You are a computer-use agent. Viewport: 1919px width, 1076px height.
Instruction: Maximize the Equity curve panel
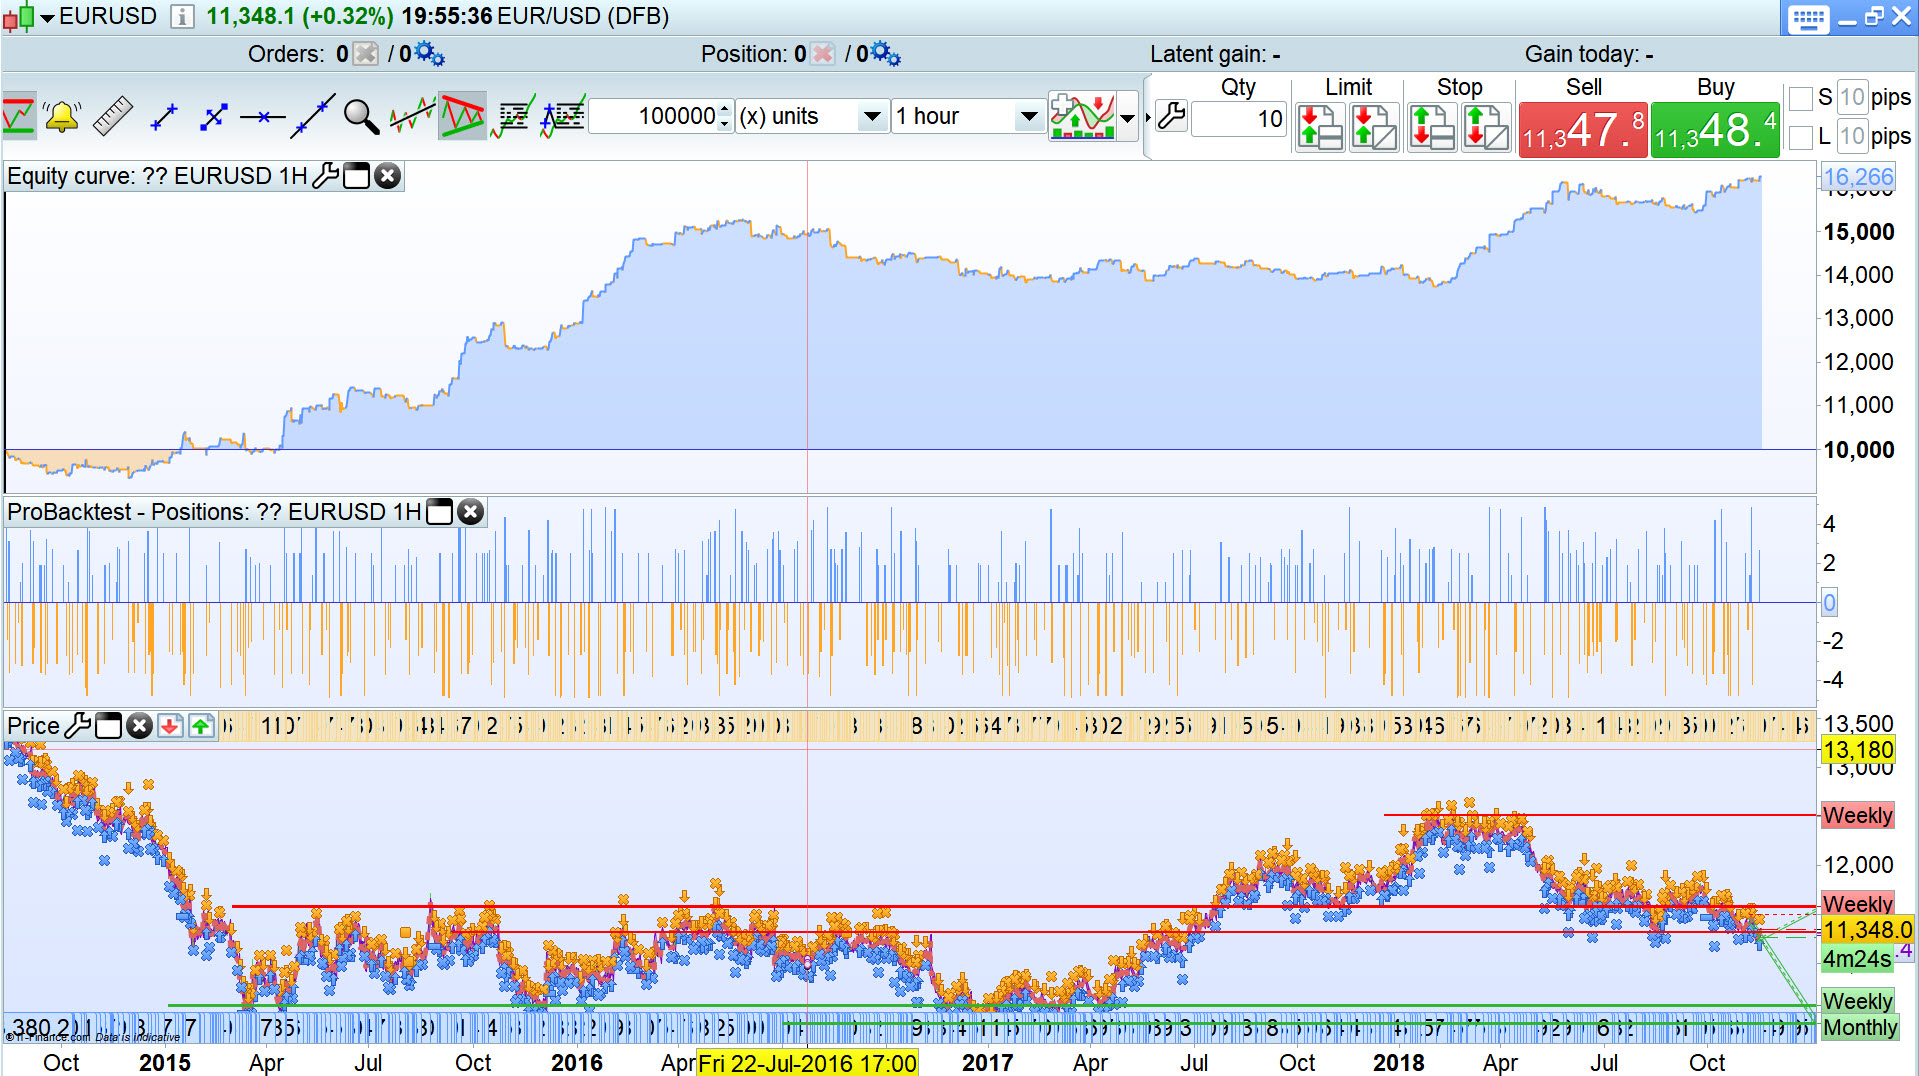pos(356,176)
